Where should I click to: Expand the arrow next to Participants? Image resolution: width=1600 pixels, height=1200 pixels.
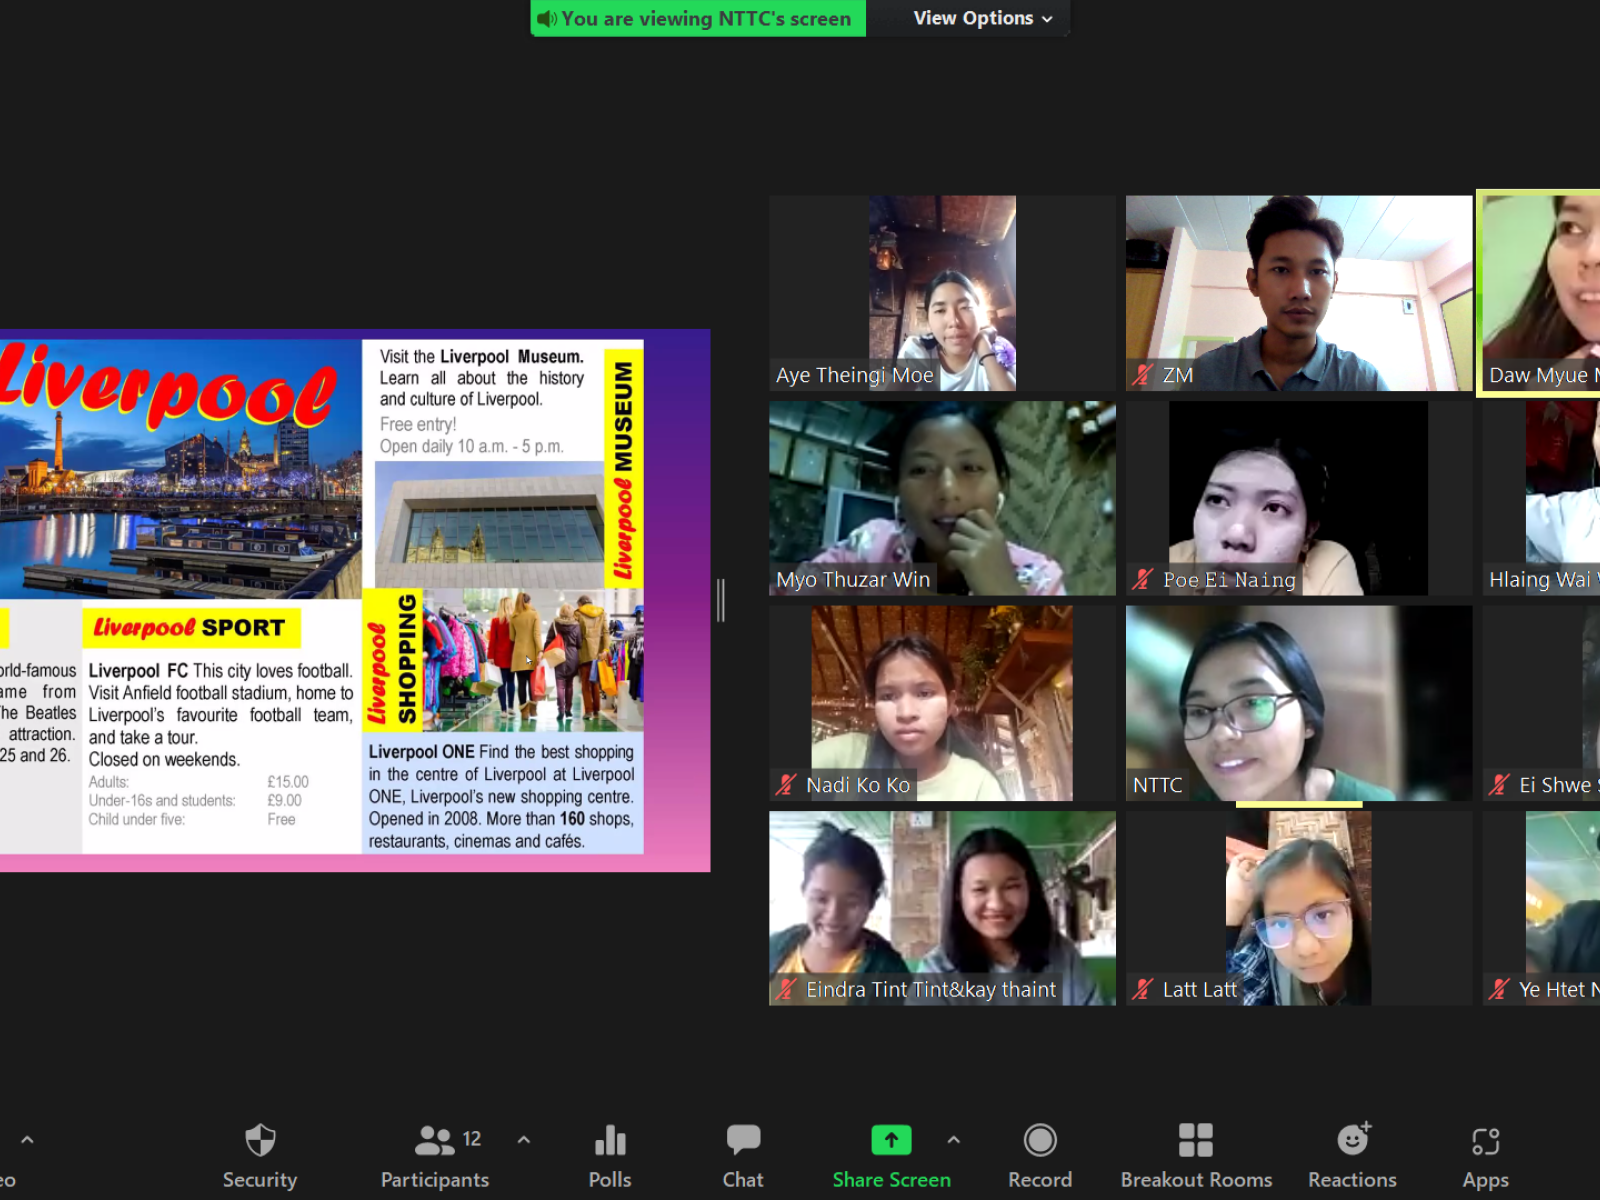pos(524,1140)
